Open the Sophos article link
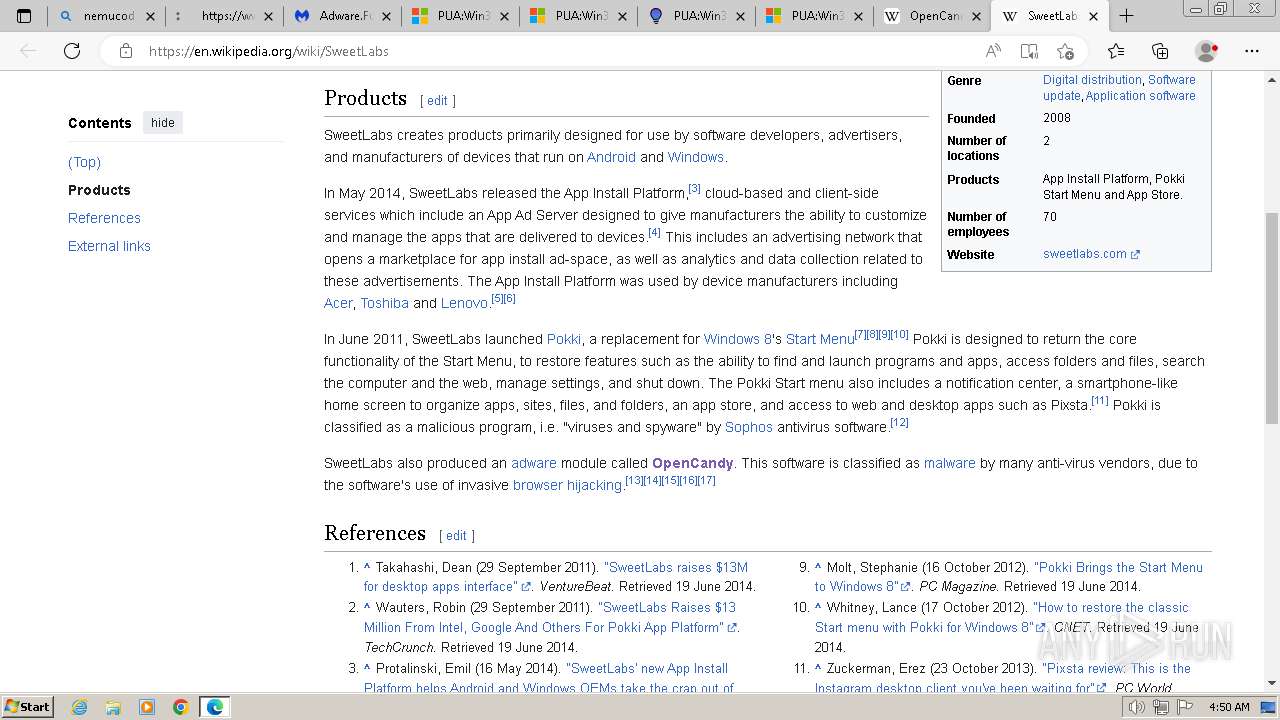 [x=749, y=427]
